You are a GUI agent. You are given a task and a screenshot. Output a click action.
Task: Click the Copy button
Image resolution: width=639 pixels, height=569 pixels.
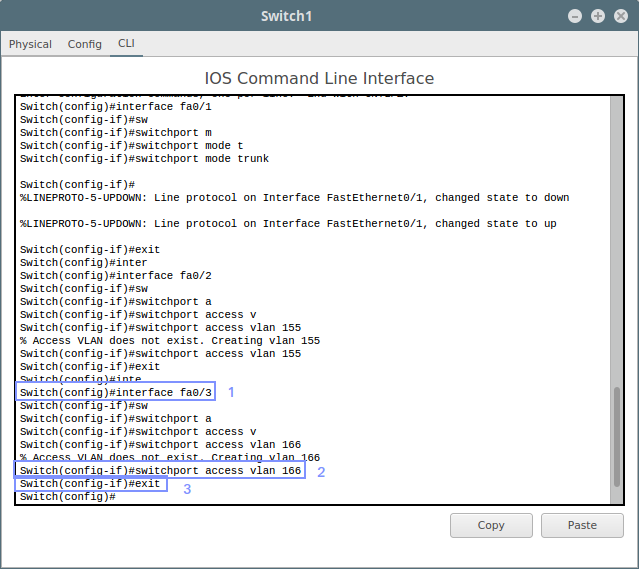pyautogui.click(x=491, y=525)
